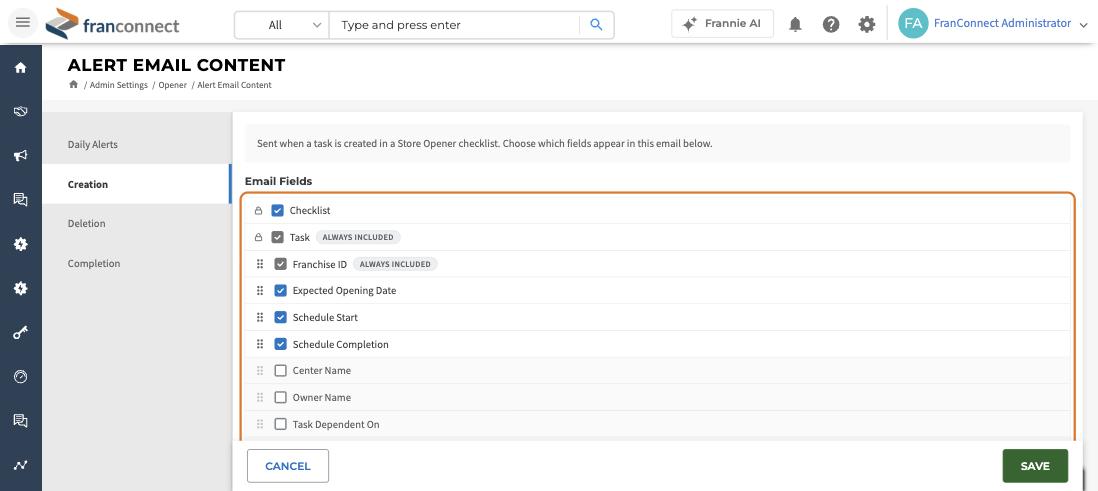This screenshot has height=491, width=1098.
Task: Select the Creation tab
Action: tap(137, 184)
